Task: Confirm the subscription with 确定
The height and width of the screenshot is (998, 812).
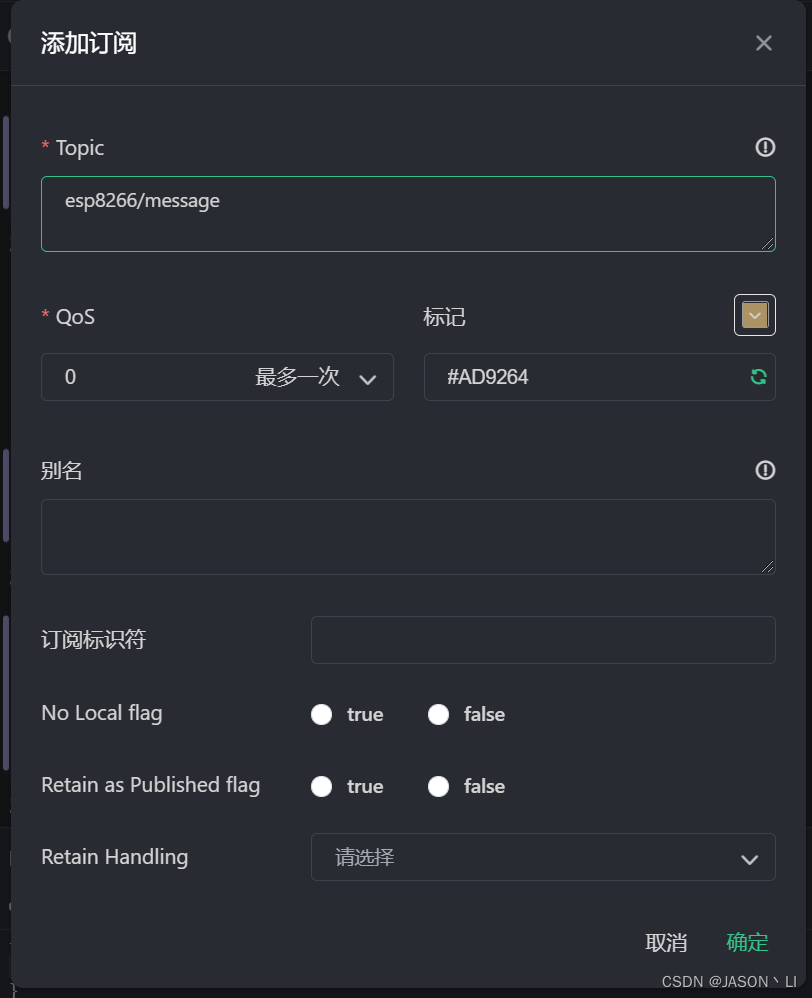Action: pos(747,942)
